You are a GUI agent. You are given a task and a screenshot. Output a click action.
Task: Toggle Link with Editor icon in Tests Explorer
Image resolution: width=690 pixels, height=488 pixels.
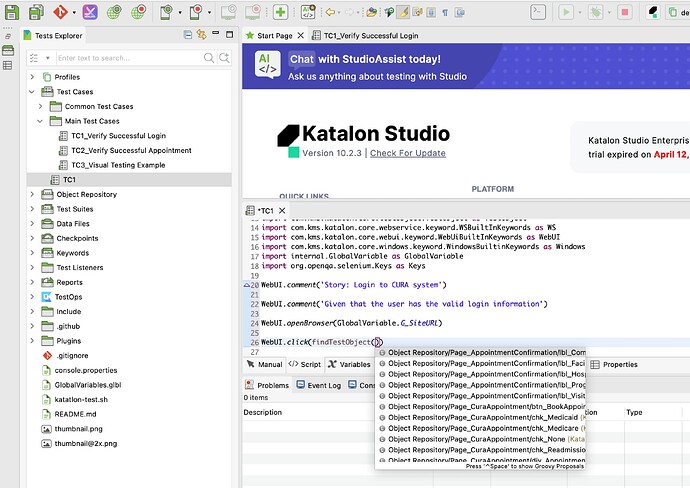click(x=202, y=34)
